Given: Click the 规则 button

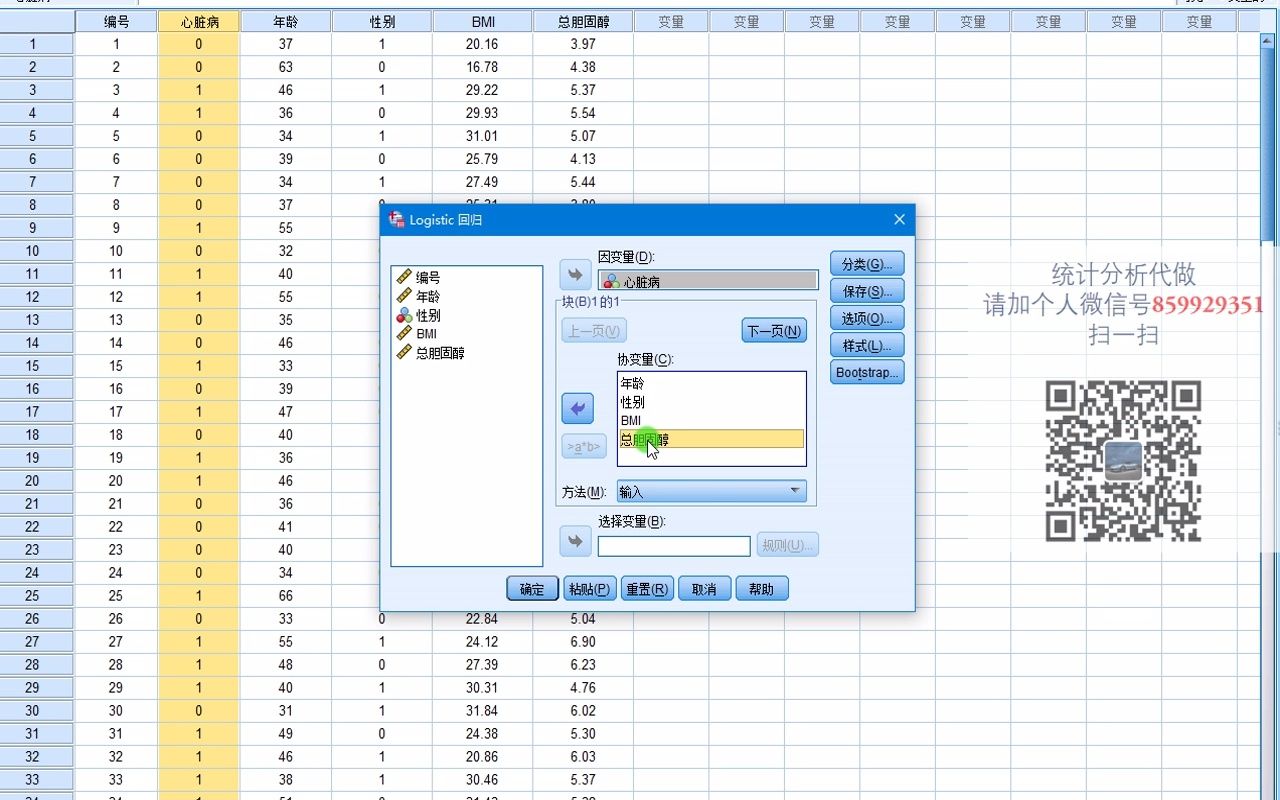Looking at the screenshot, I should tap(788, 545).
